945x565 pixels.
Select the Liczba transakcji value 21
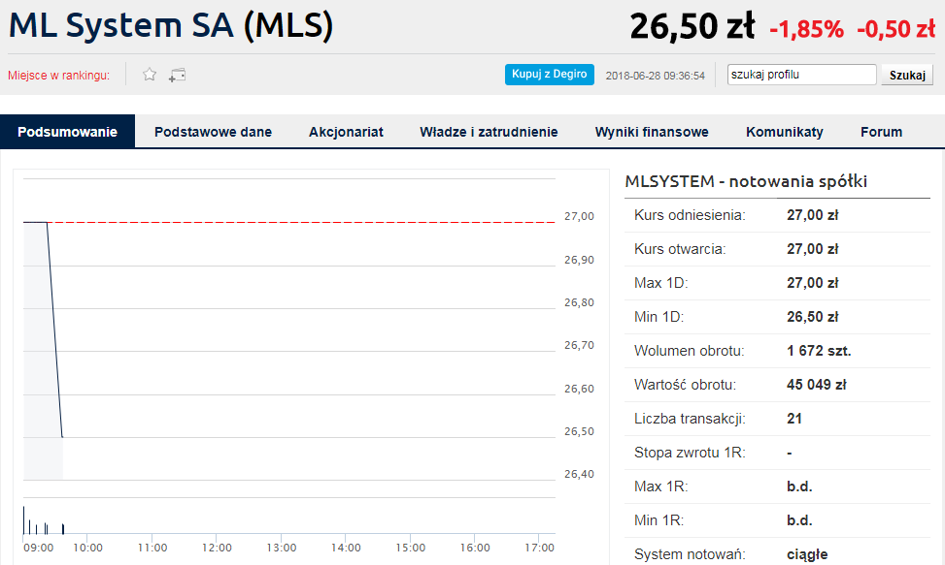pos(794,418)
